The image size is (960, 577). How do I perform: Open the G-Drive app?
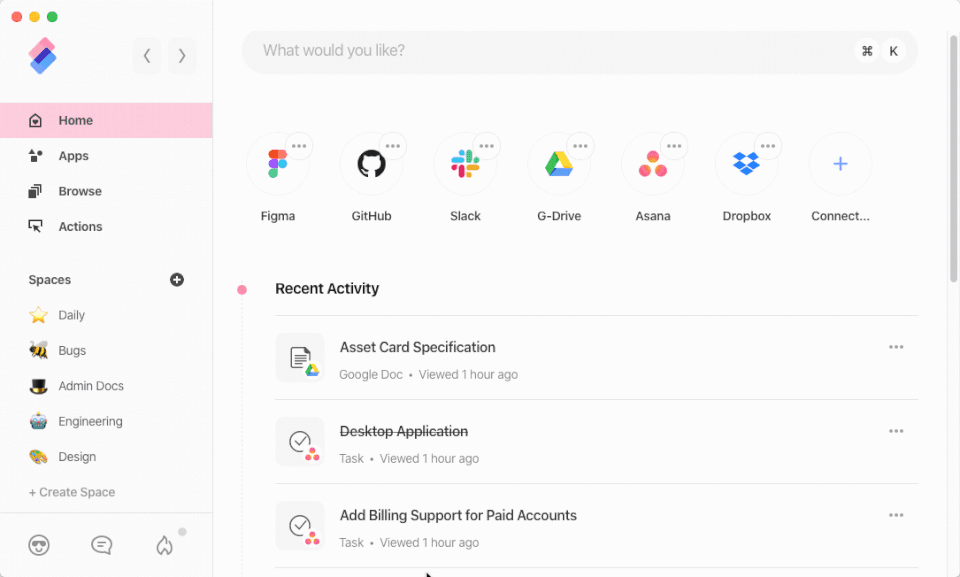click(x=559, y=164)
